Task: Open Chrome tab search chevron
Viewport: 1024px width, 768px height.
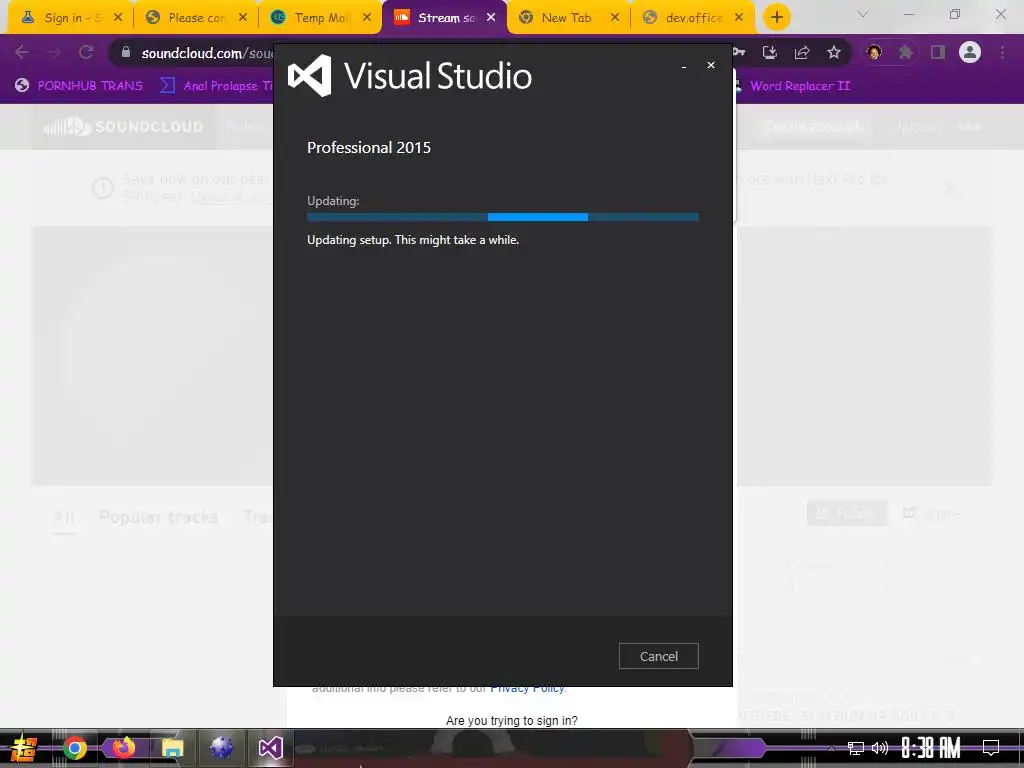Action: [x=863, y=14]
